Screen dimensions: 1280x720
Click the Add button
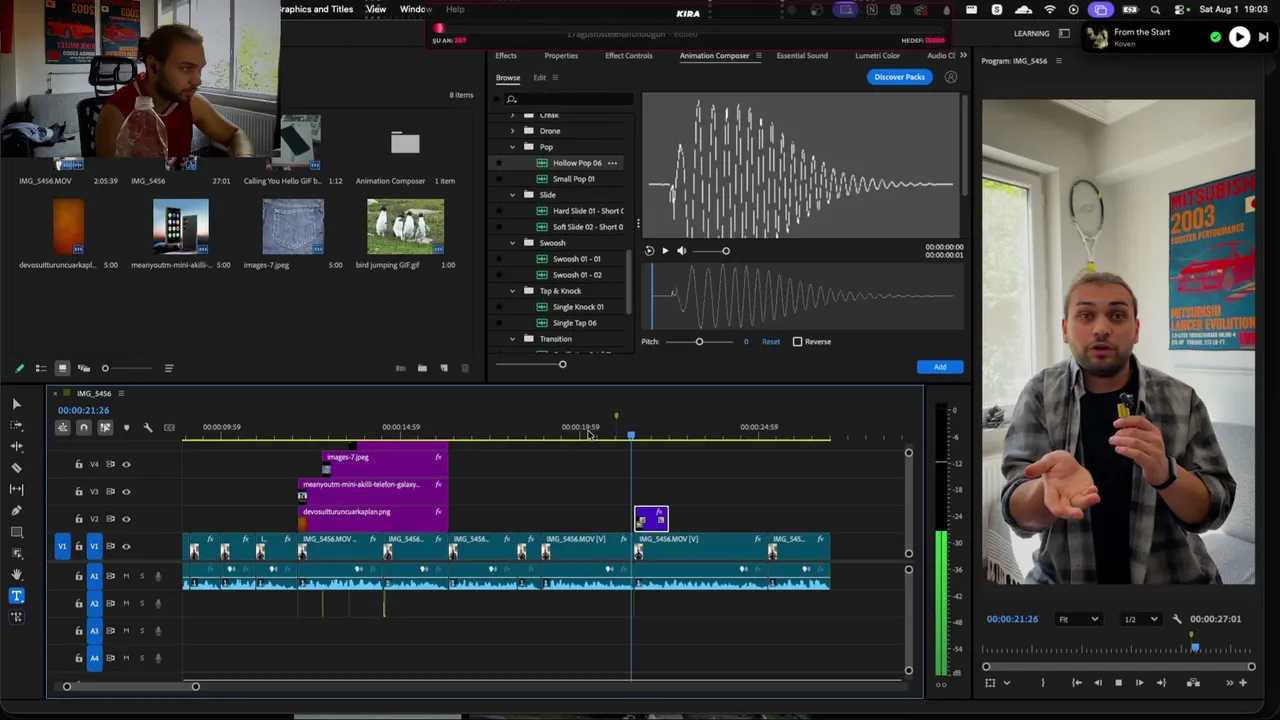940,367
